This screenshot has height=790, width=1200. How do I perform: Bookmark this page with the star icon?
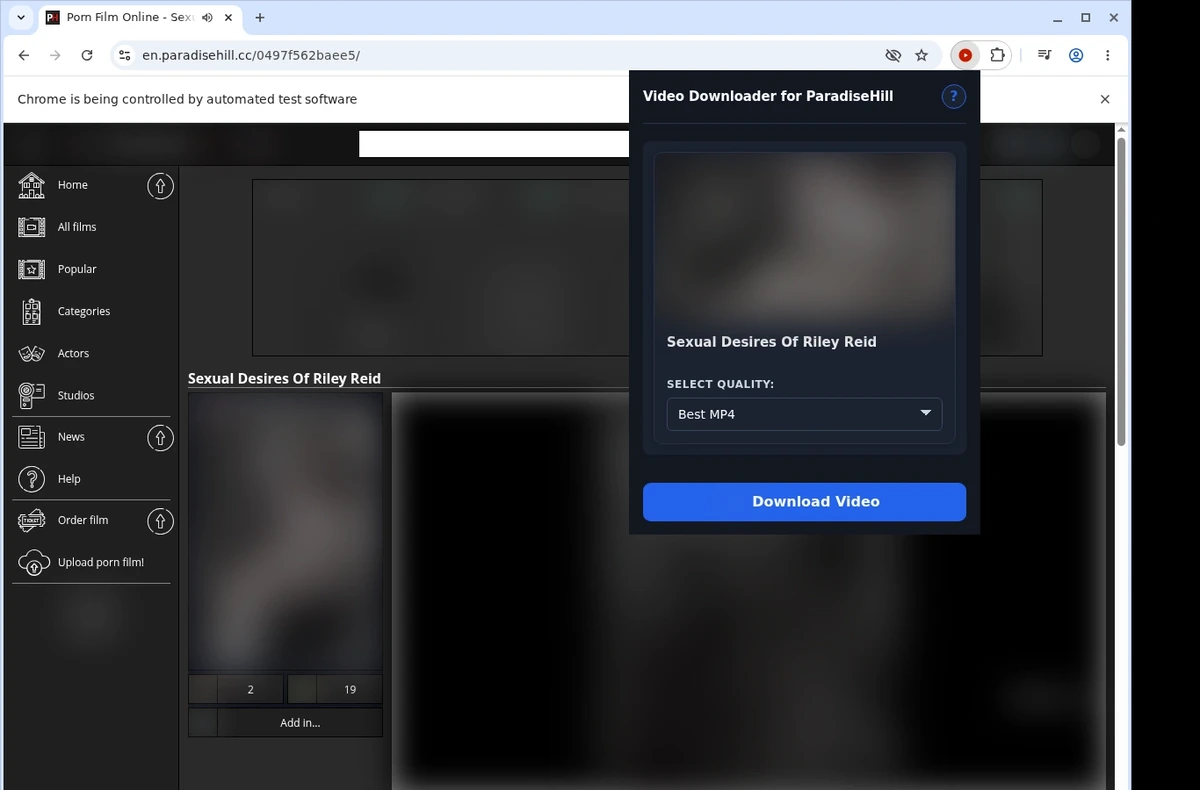922,56
